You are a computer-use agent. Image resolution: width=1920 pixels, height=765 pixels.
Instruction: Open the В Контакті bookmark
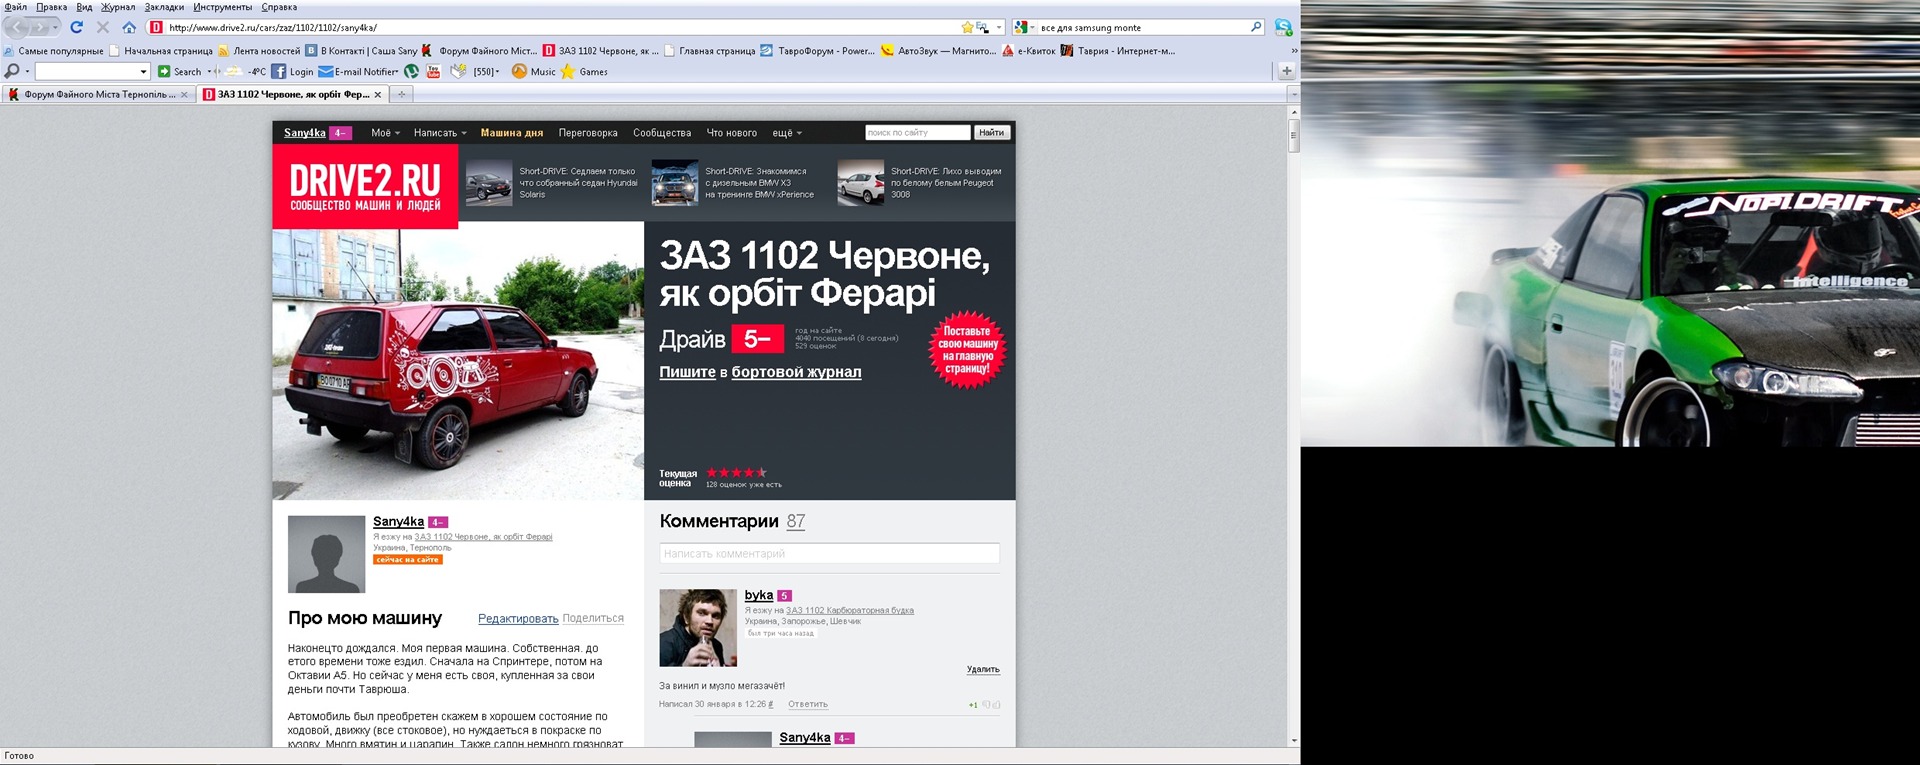point(361,51)
